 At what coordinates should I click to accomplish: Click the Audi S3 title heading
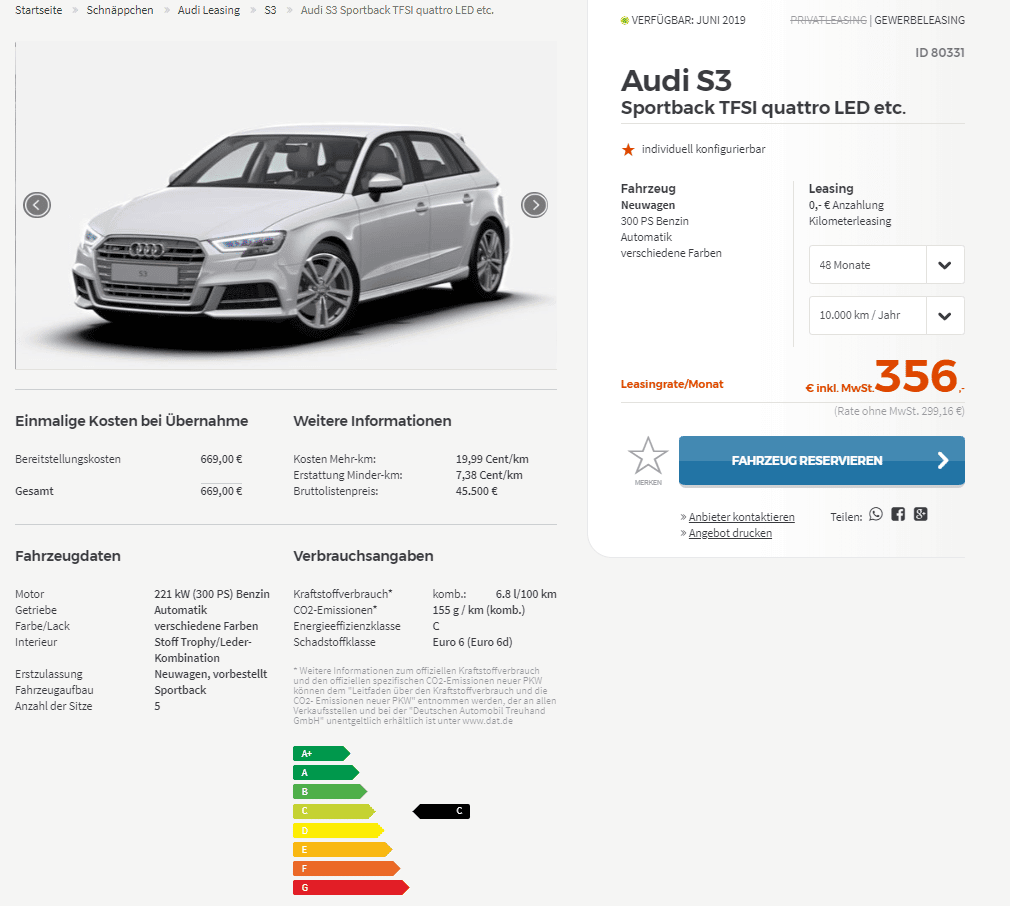pos(676,81)
